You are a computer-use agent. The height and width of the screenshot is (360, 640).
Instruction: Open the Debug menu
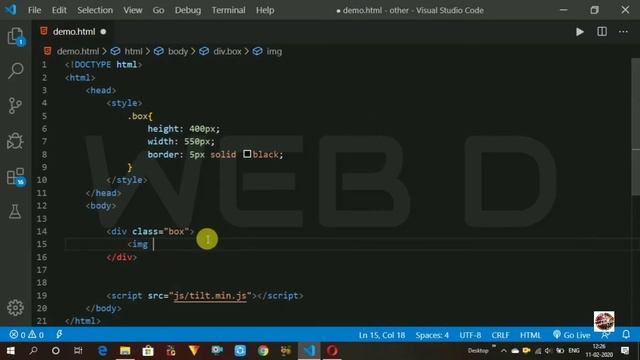point(188,10)
